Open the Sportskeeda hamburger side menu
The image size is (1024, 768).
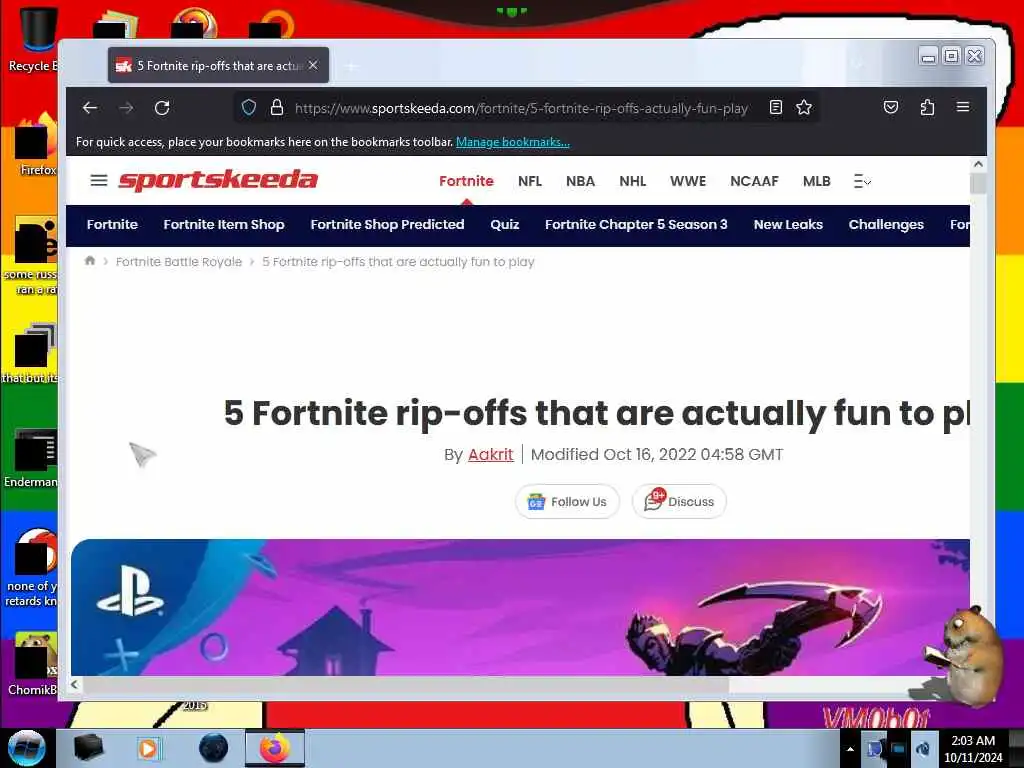point(99,180)
